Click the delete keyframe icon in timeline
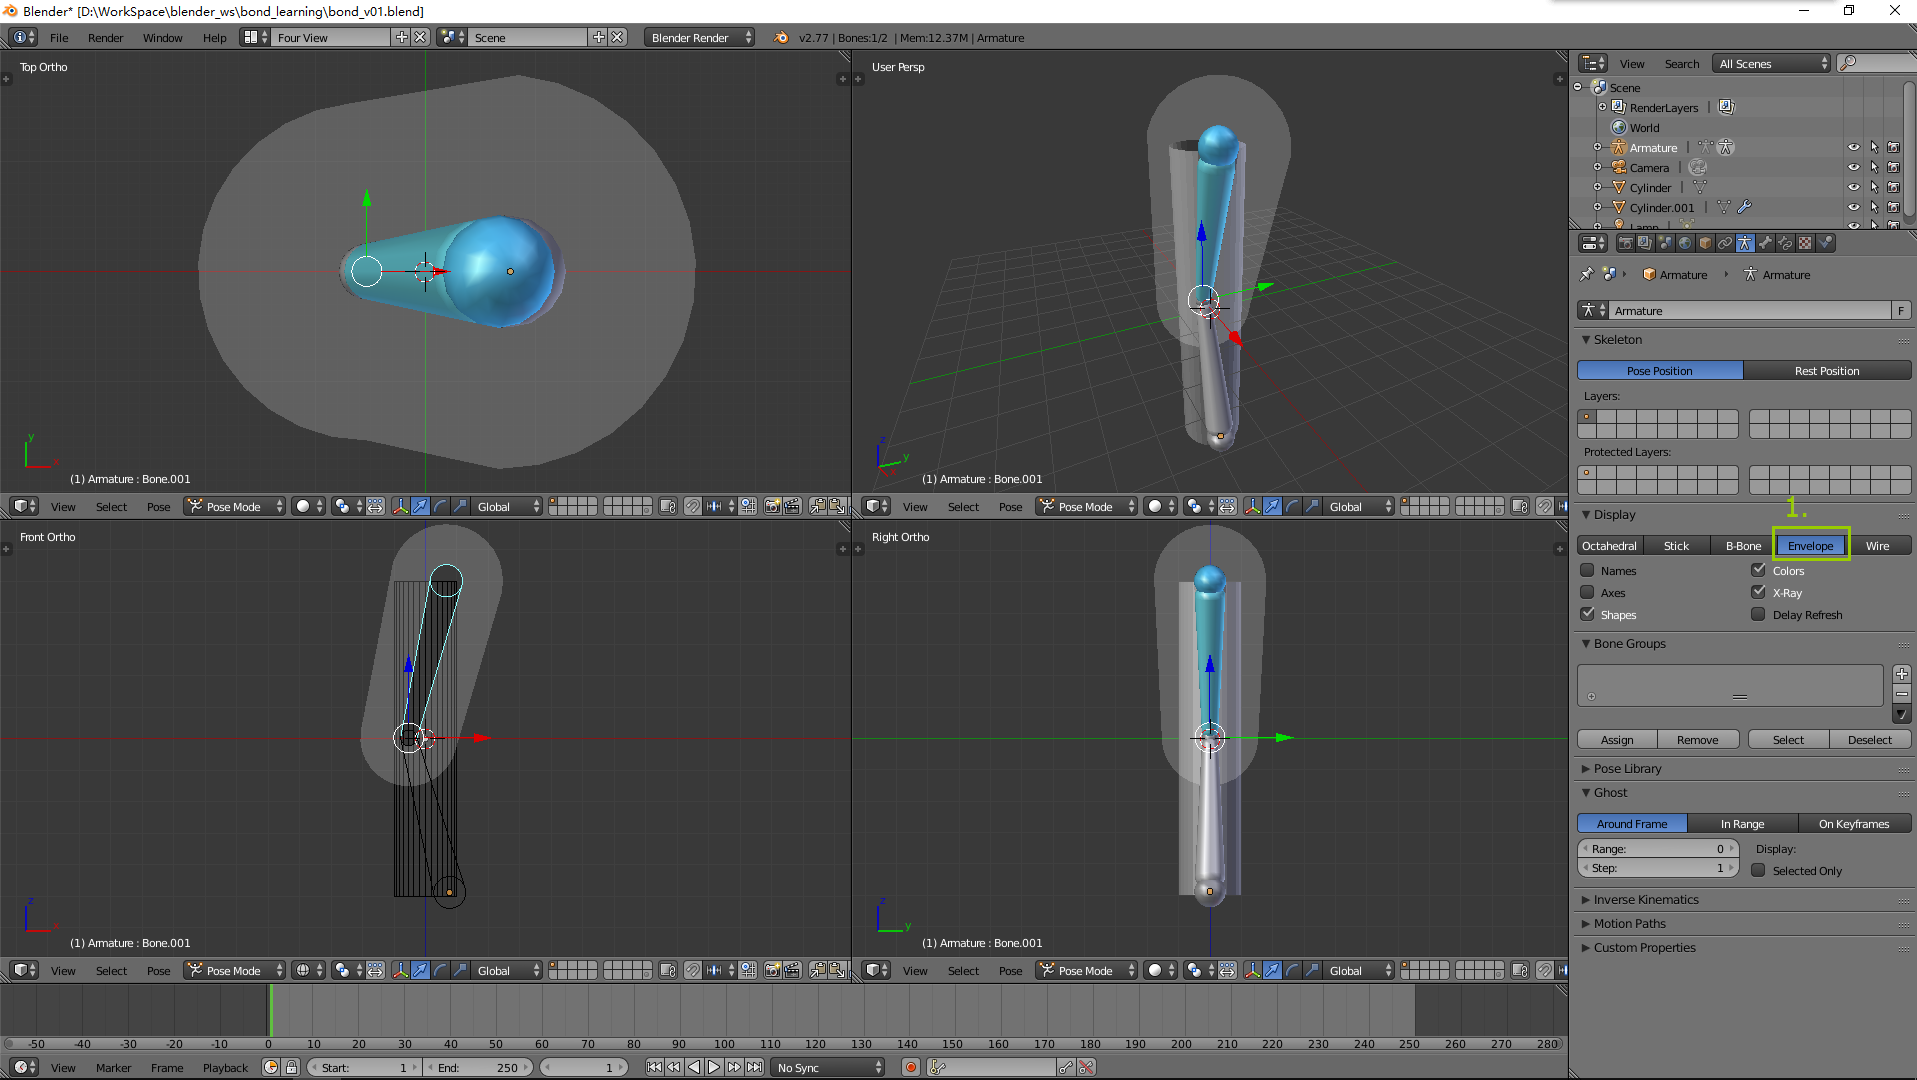Viewport: 1917px width, 1080px height. point(1086,1067)
